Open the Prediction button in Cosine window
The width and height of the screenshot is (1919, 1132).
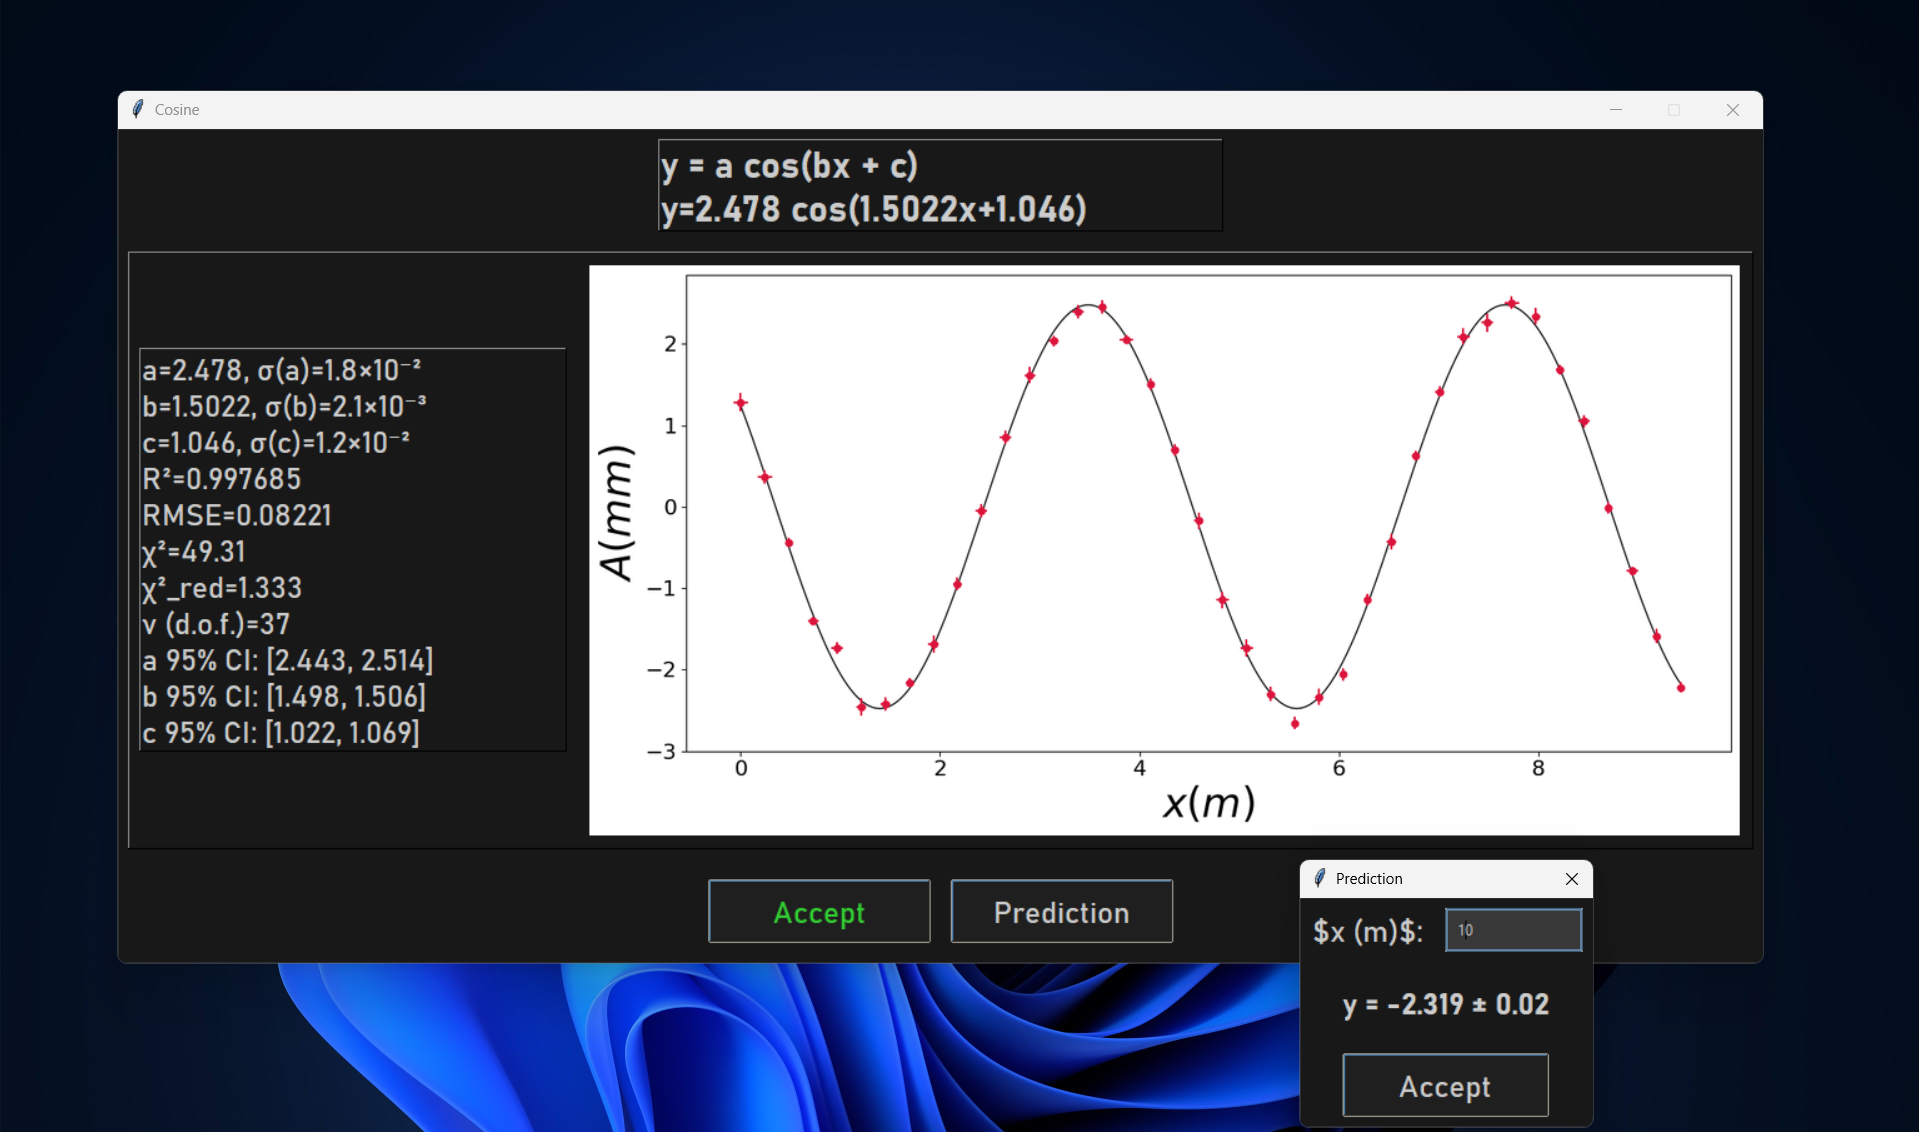pos(1061,911)
